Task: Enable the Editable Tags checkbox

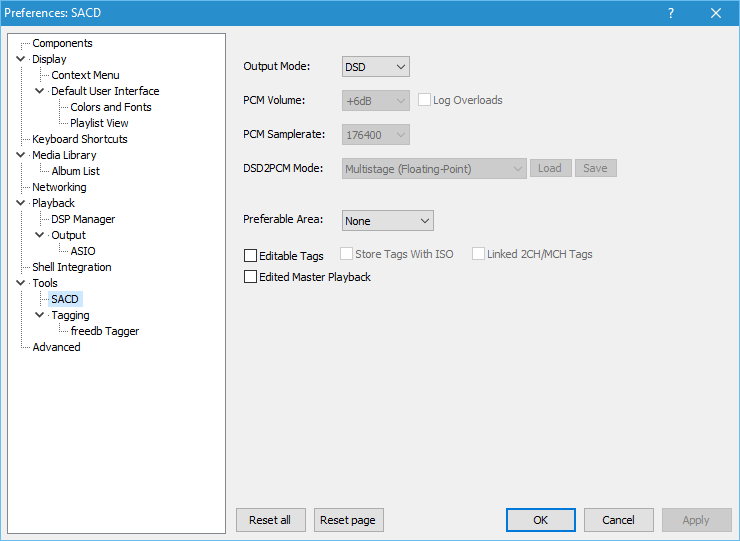Action: pyautogui.click(x=250, y=255)
